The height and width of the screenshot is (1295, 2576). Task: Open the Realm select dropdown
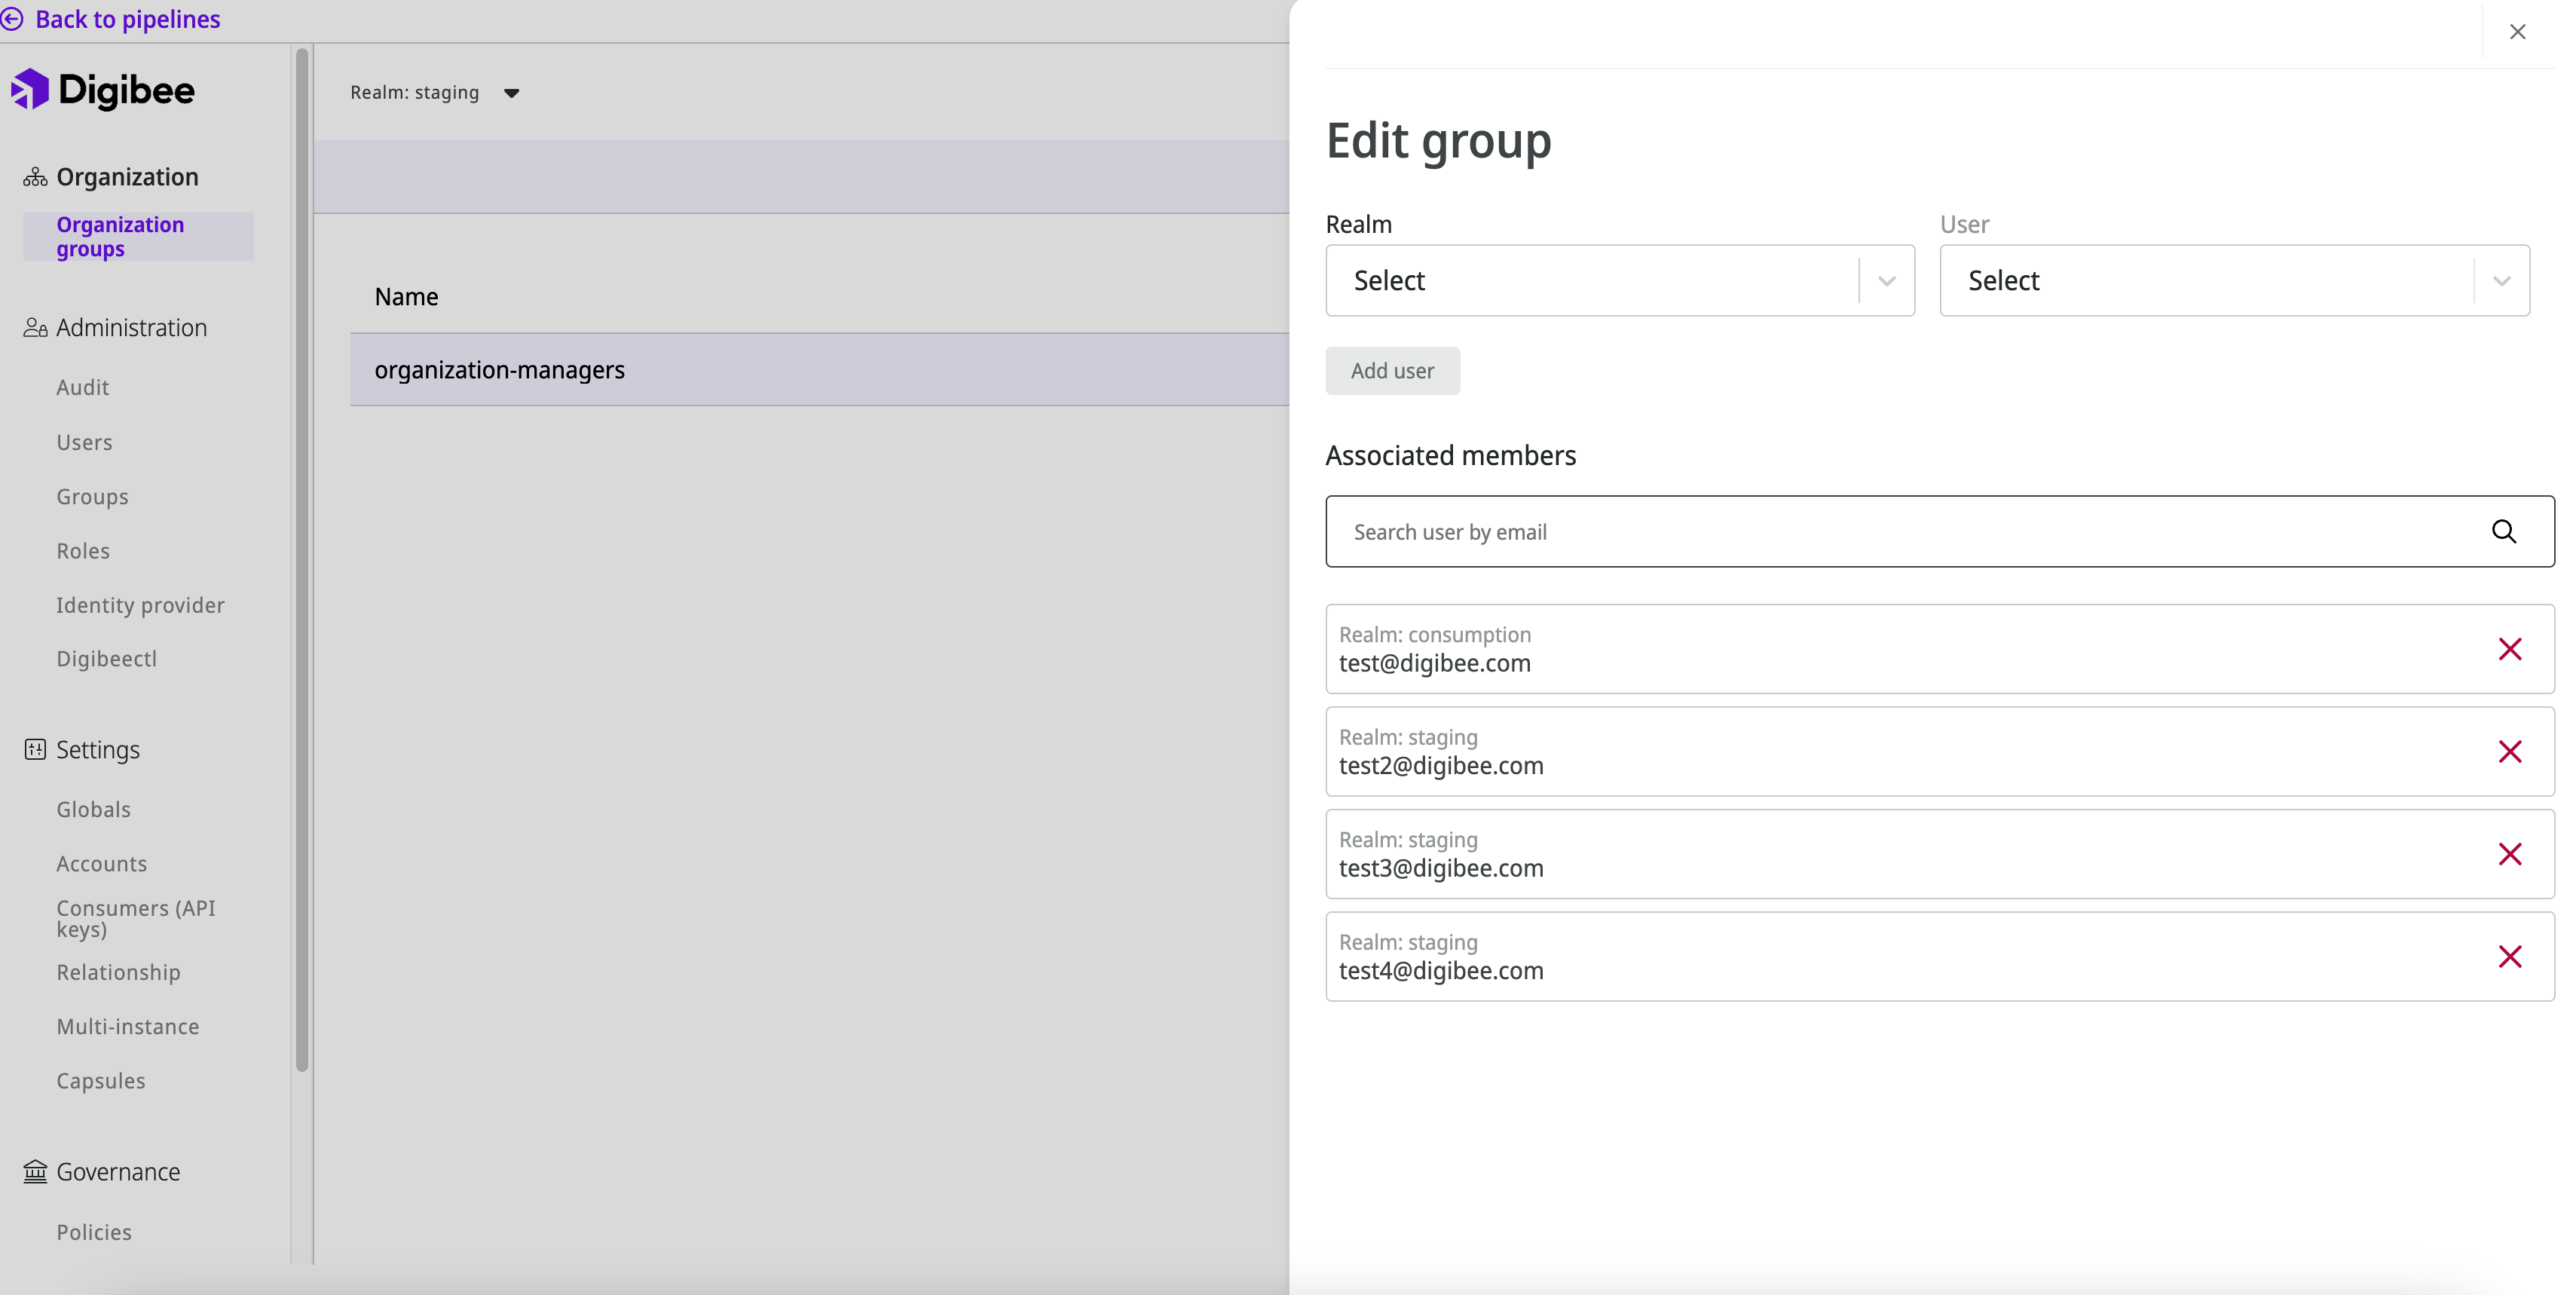(1619, 281)
